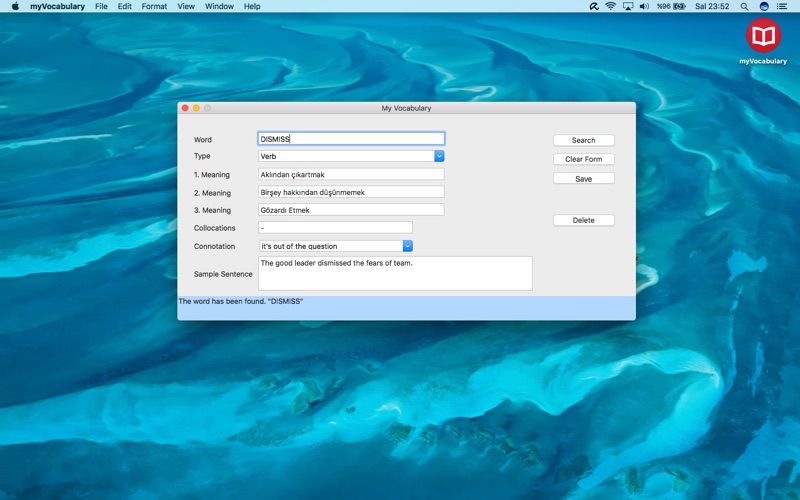
Task: Open the Edit menu
Action: point(124,6)
